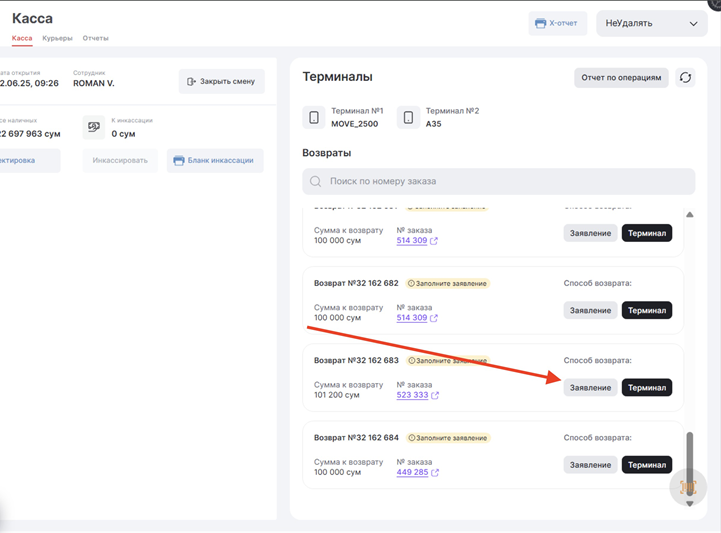Click the search magnifier icon in Возвраты

coord(316,181)
